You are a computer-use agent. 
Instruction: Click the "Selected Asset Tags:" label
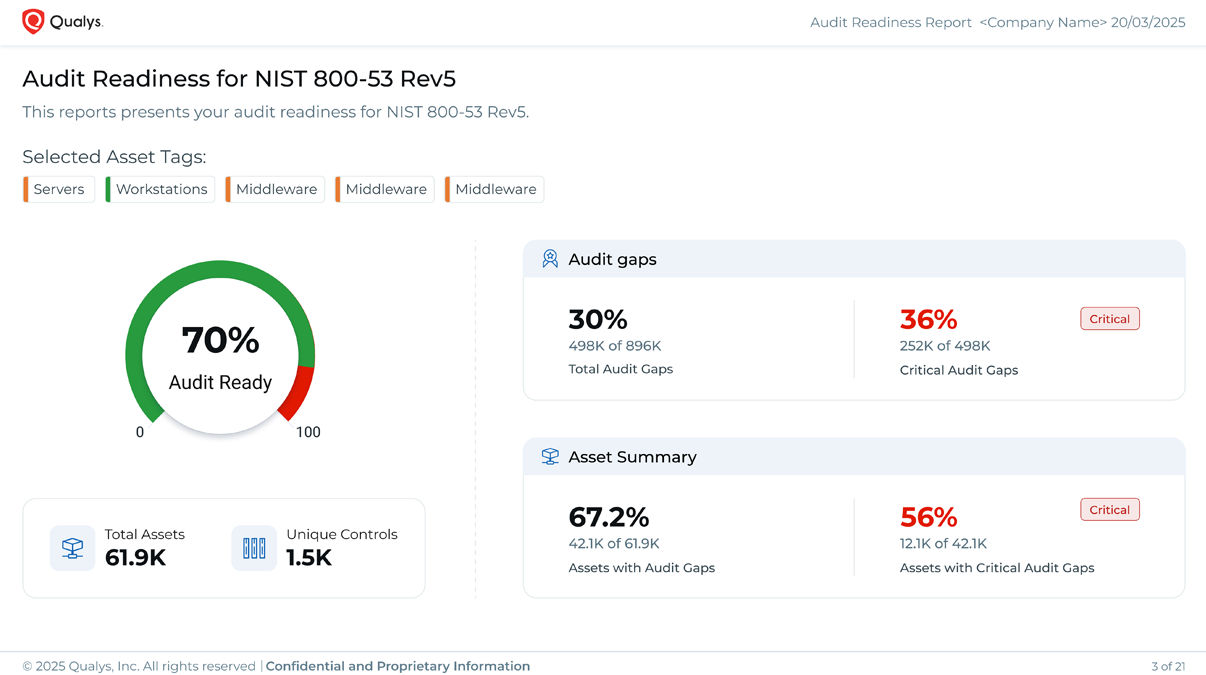click(114, 157)
